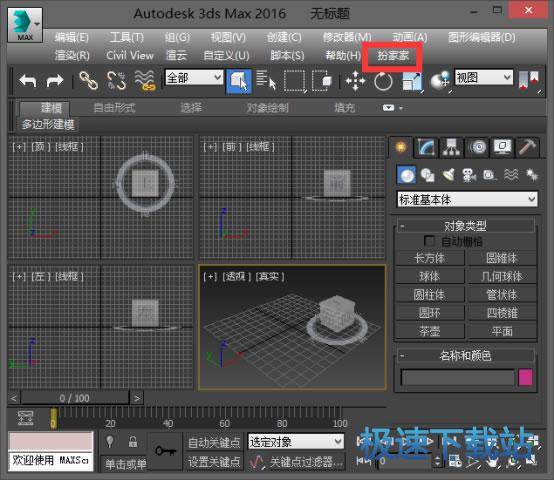Step time slider forward with > arrow
This screenshot has height=481, width=554.
click(137, 399)
